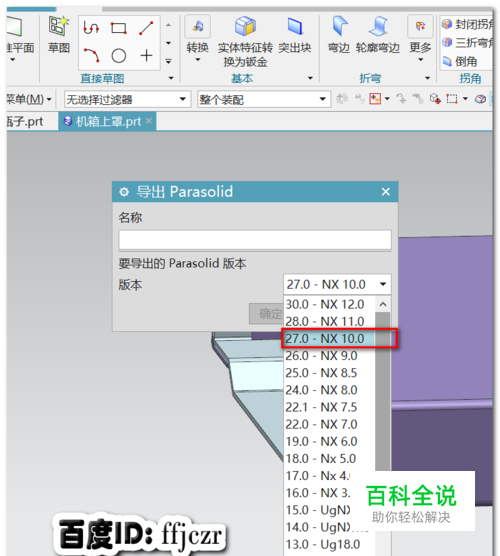Click the 封闭拐角 closed corner tool
Viewport: 500px width, 556px height.
point(467,24)
